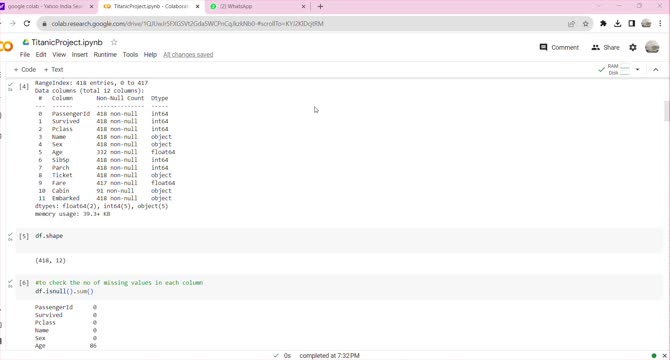Star the TitanicProject.ipynb notebook

114,42
